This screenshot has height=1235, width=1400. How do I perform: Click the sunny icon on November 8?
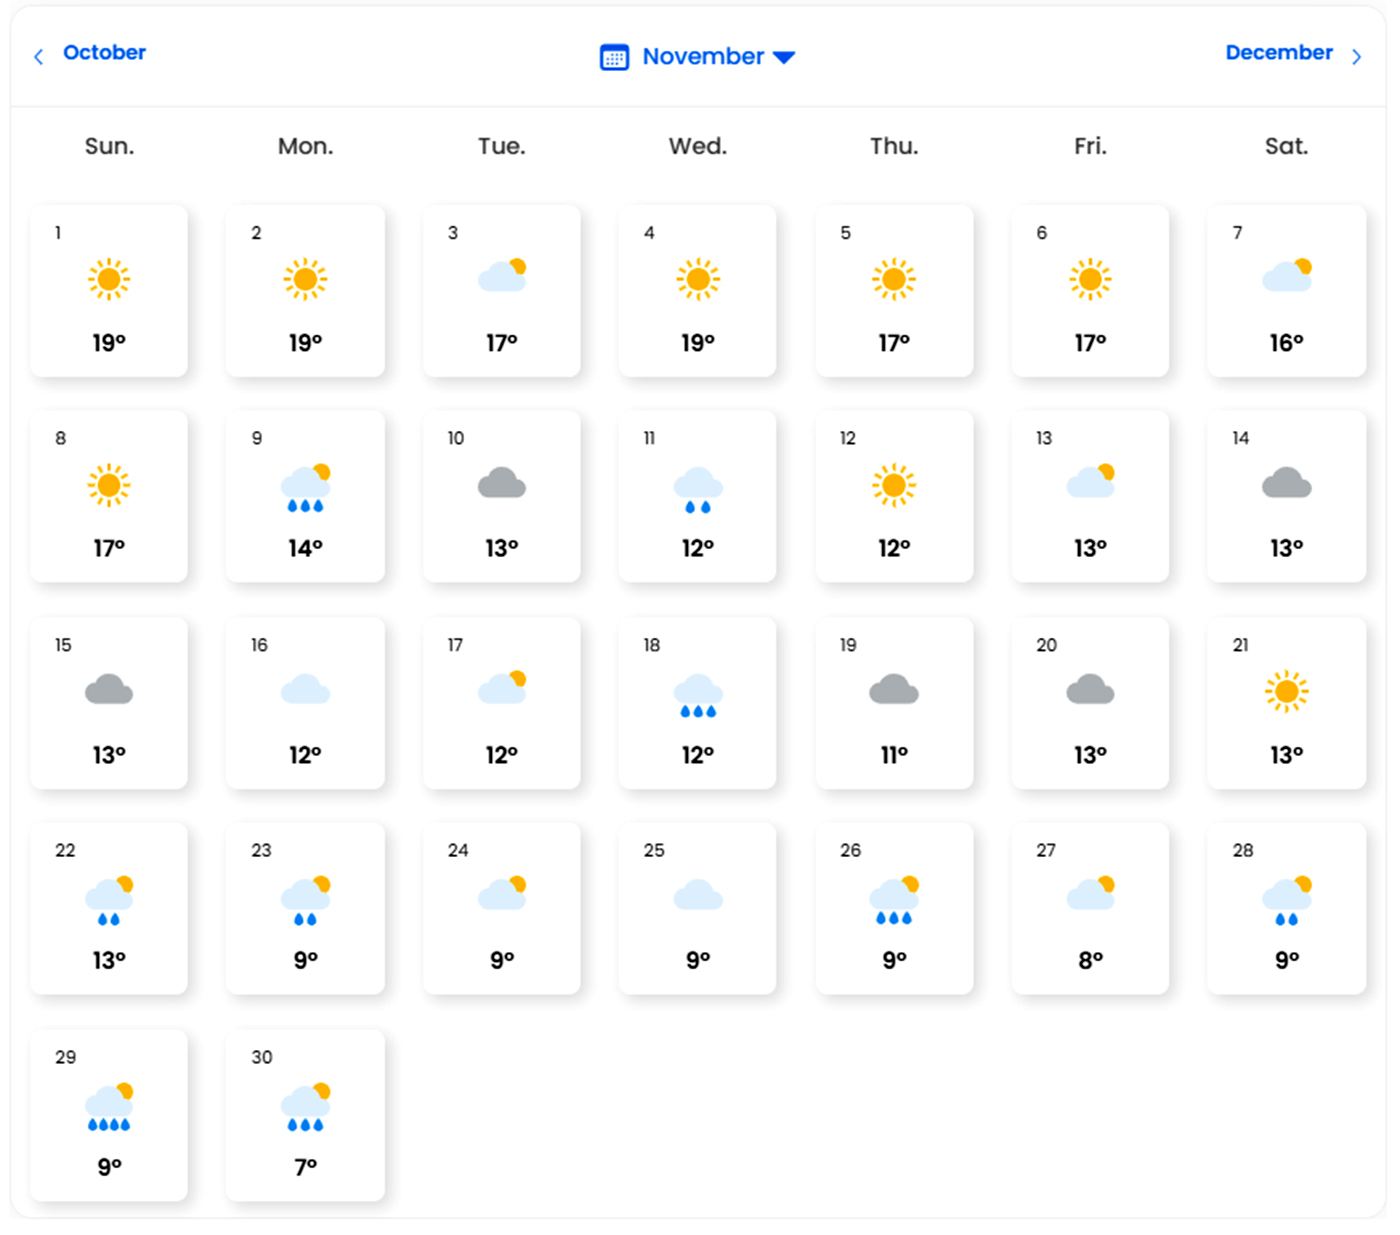109,486
